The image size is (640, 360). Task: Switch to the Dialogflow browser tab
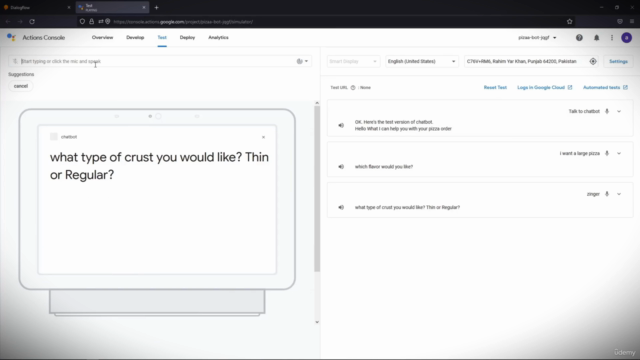tap(37, 7)
